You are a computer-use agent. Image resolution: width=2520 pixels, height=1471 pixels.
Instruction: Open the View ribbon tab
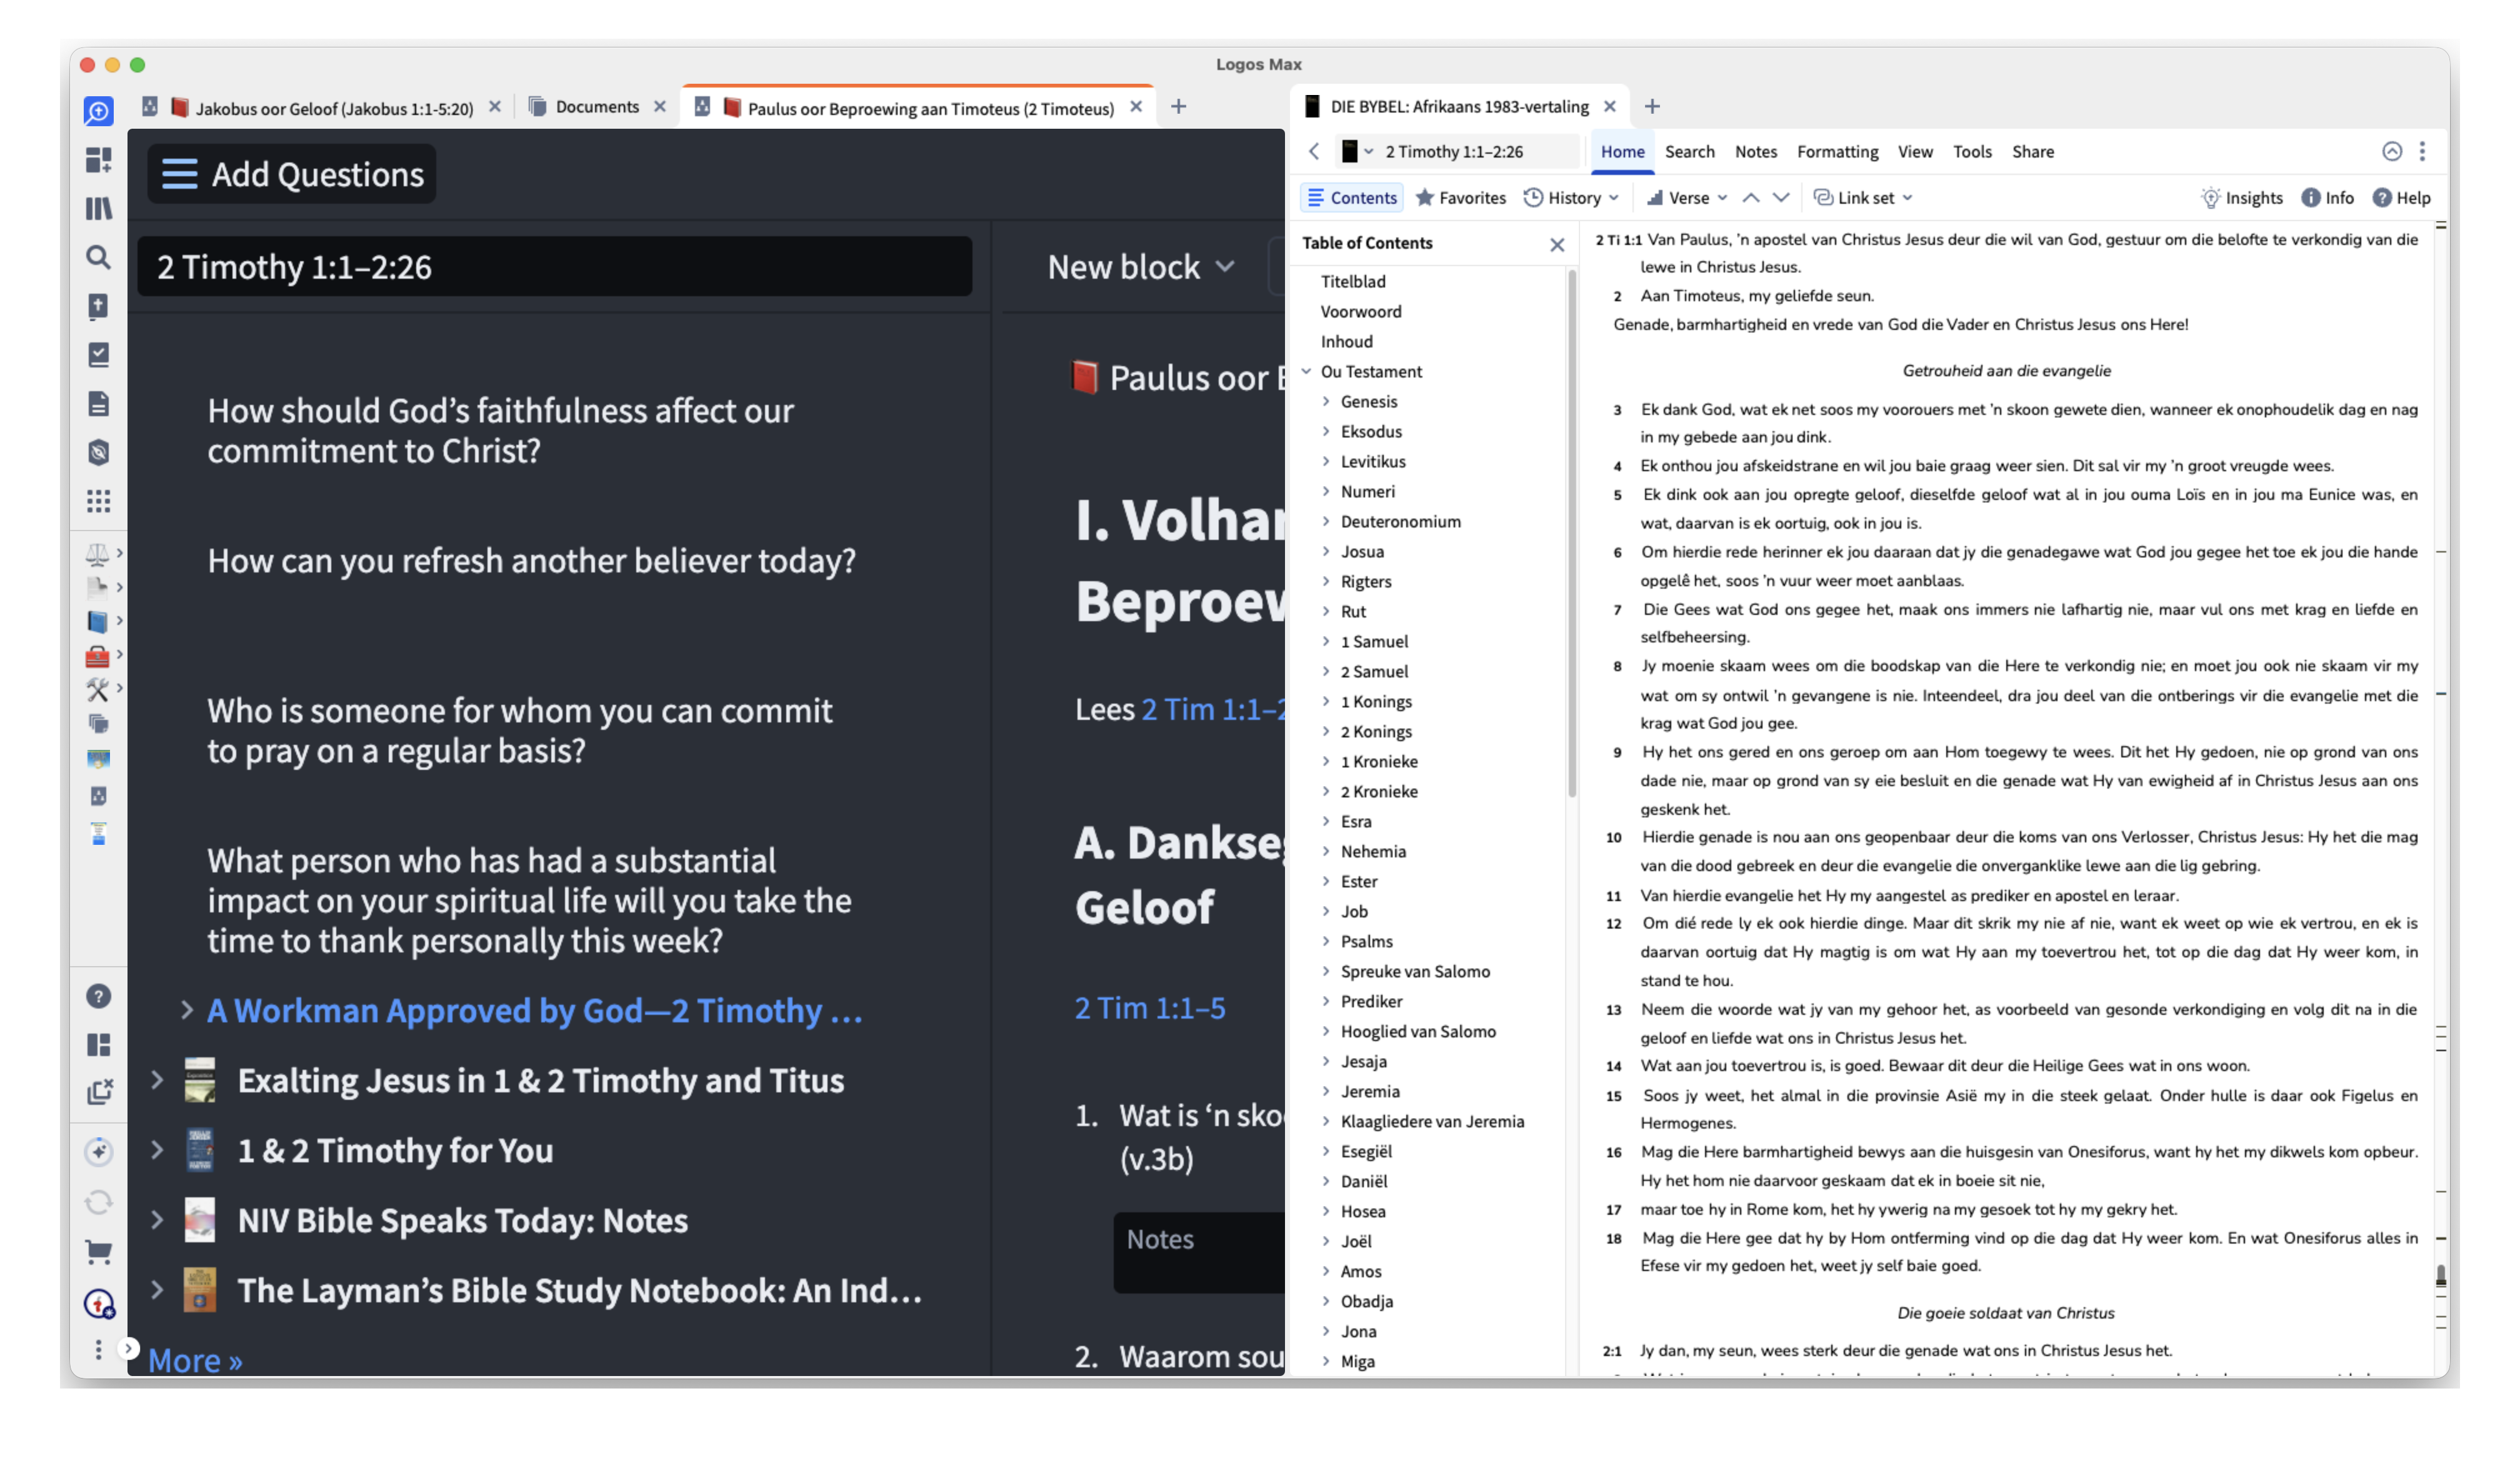click(1915, 152)
